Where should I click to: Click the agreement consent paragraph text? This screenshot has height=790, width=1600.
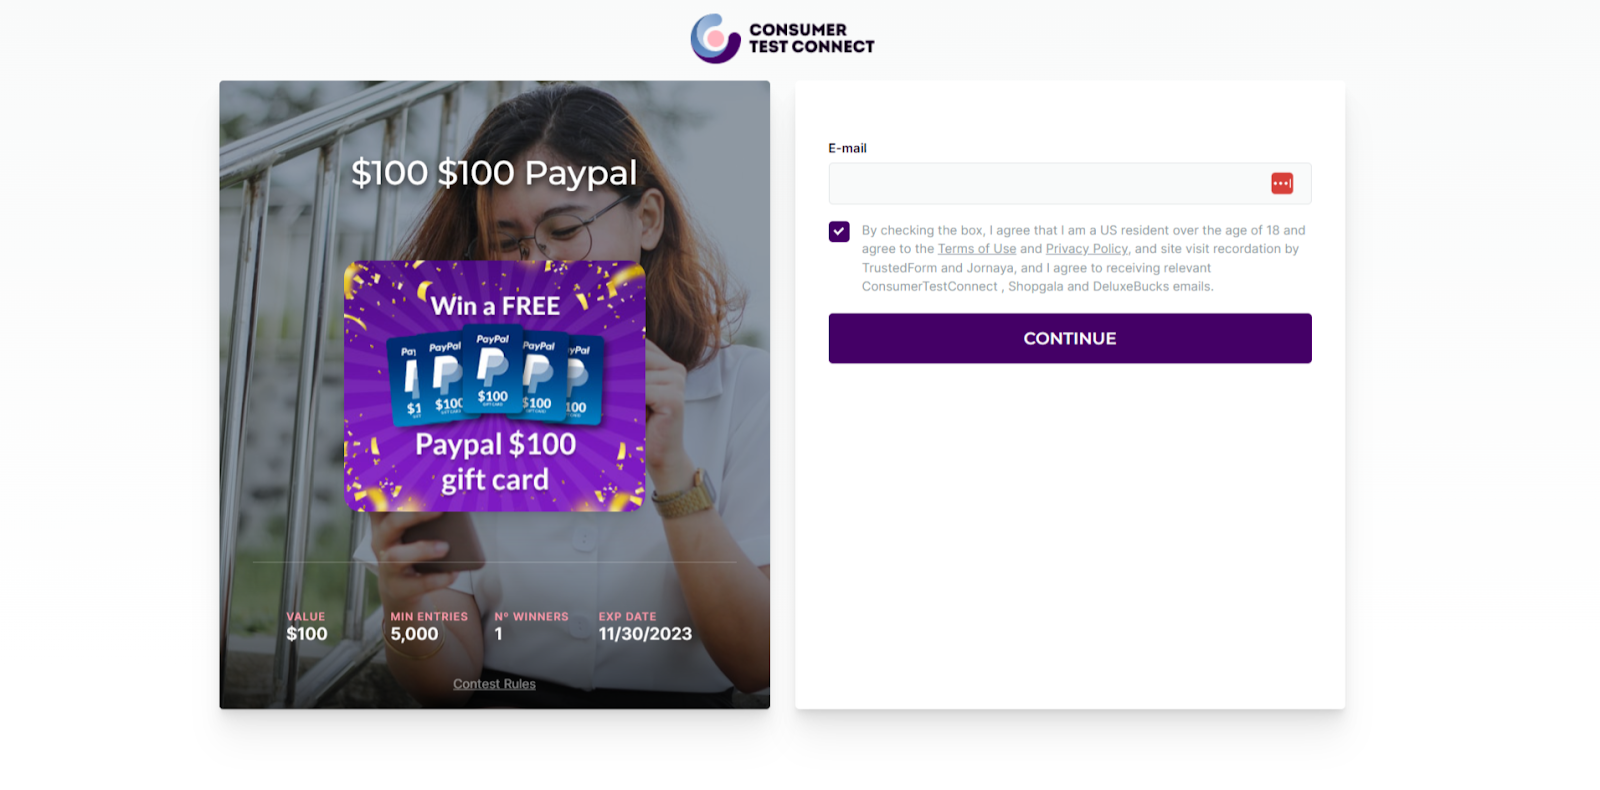pyautogui.click(x=1084, y=258)
